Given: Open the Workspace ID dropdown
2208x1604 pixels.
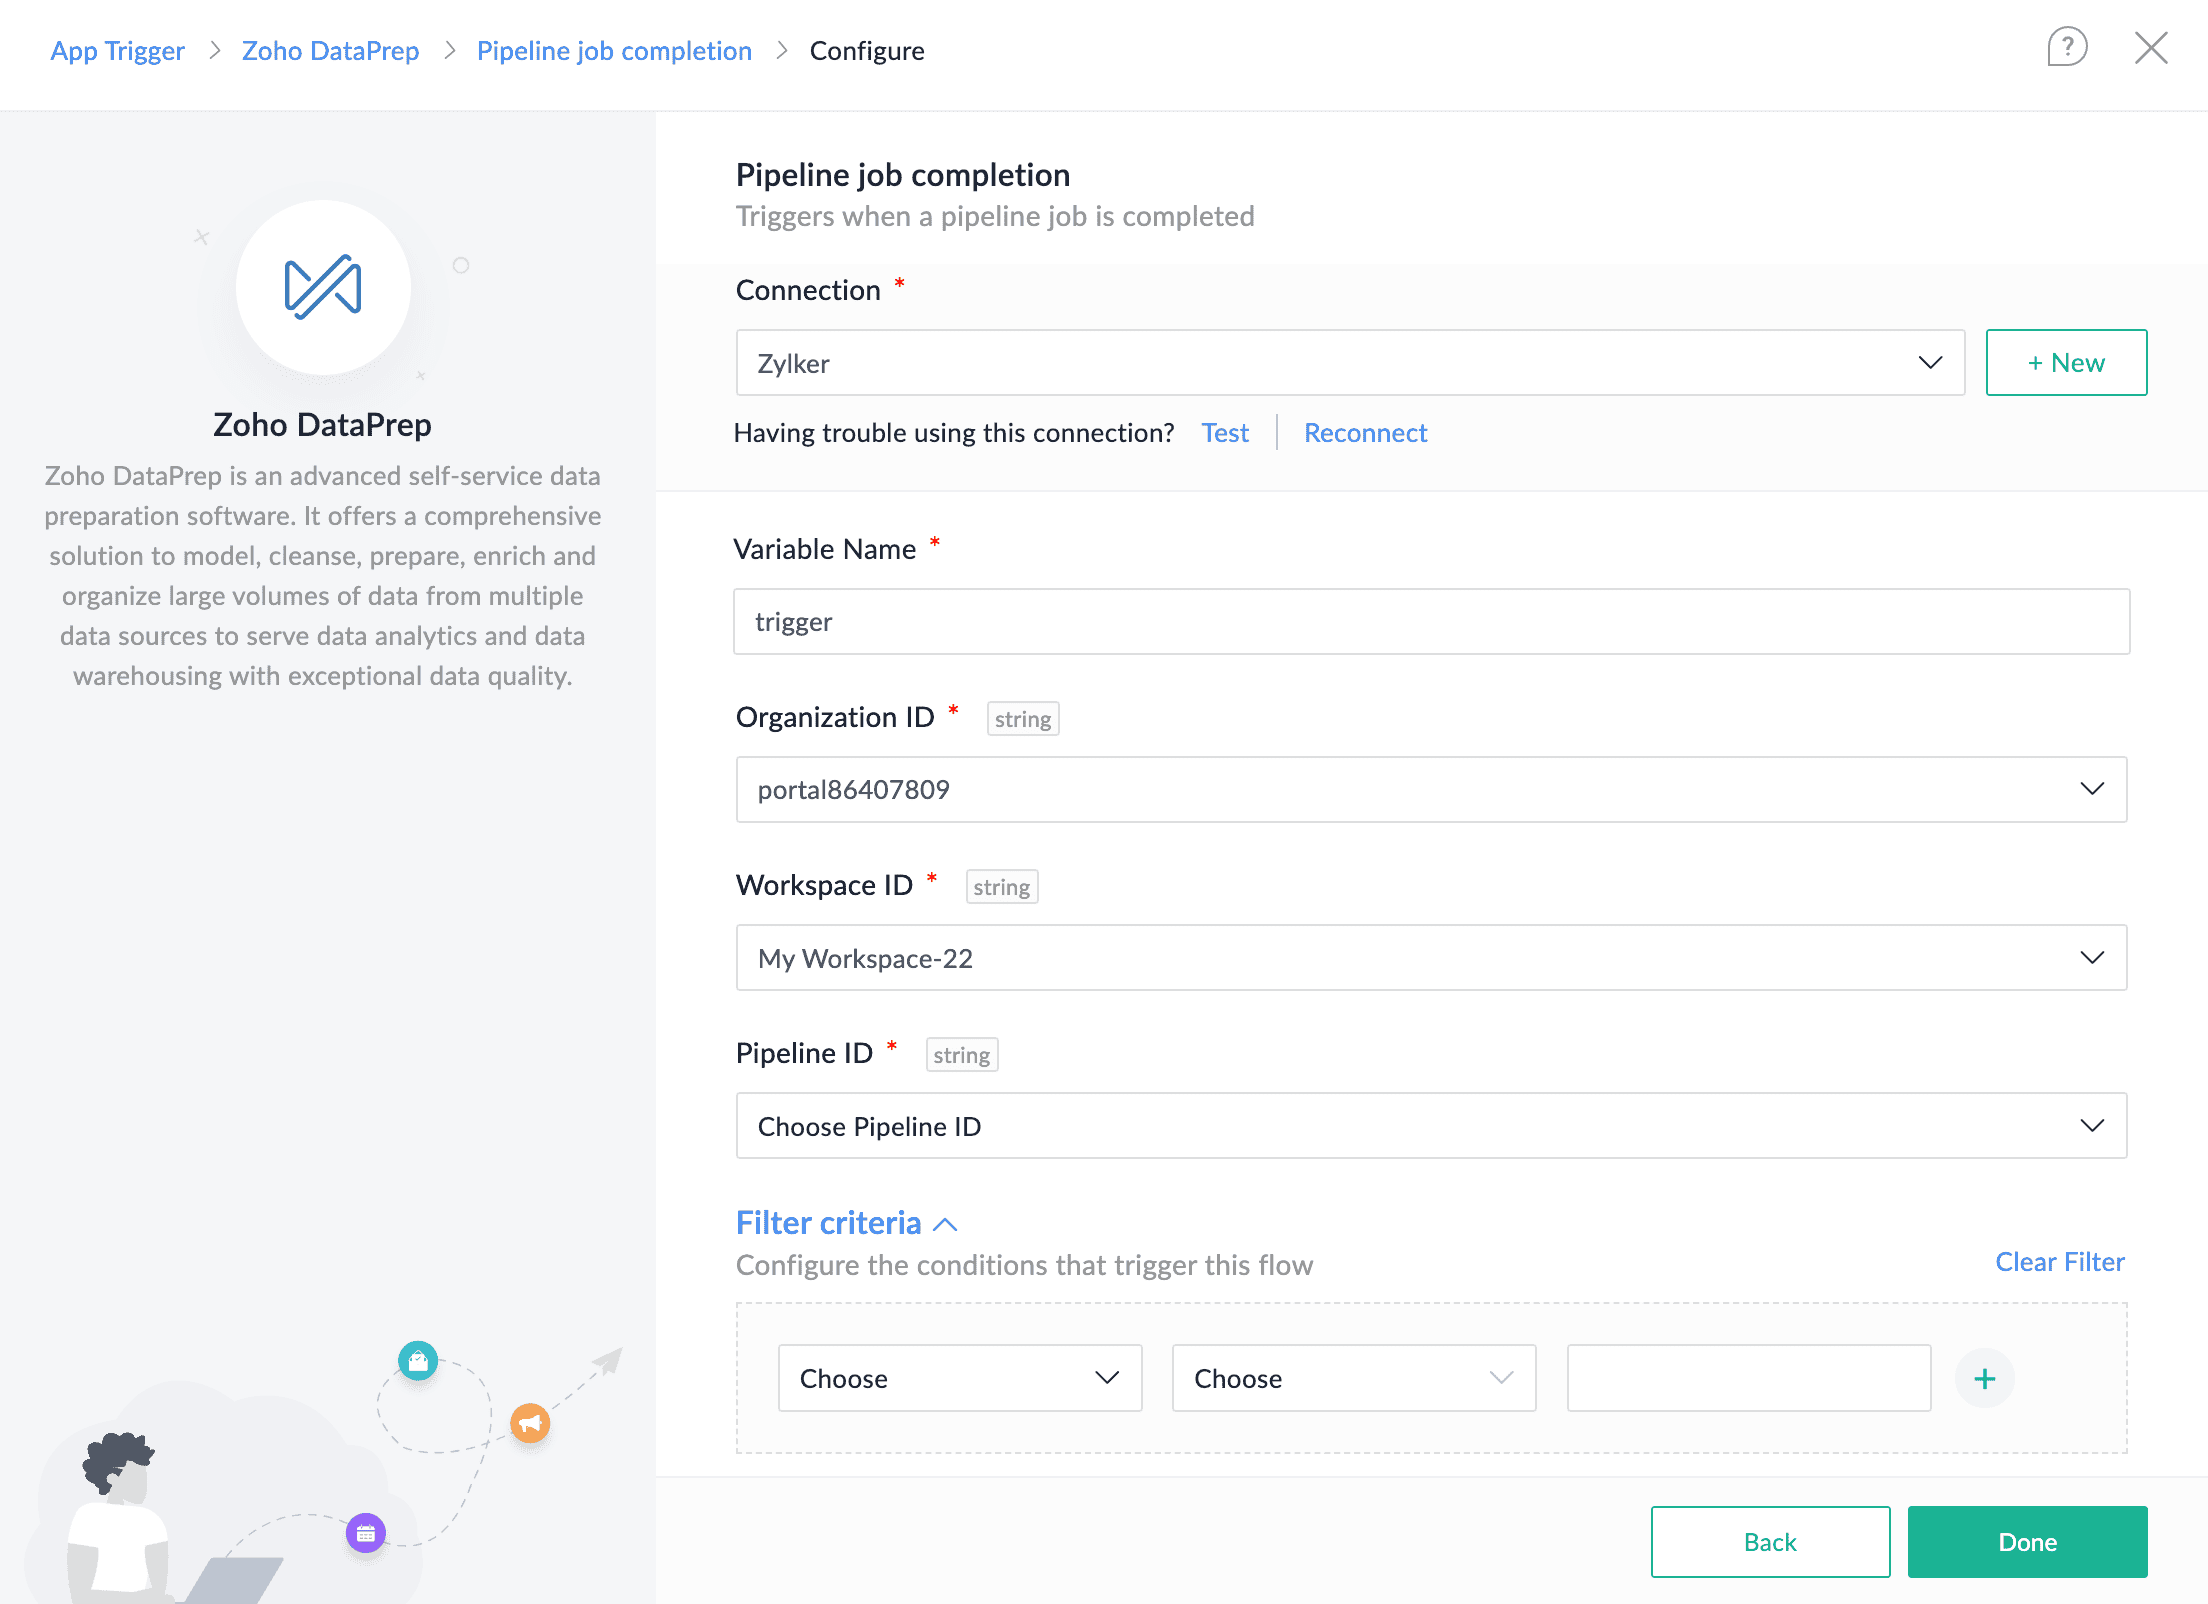Looking at the screenshot, I should 1431,957.
